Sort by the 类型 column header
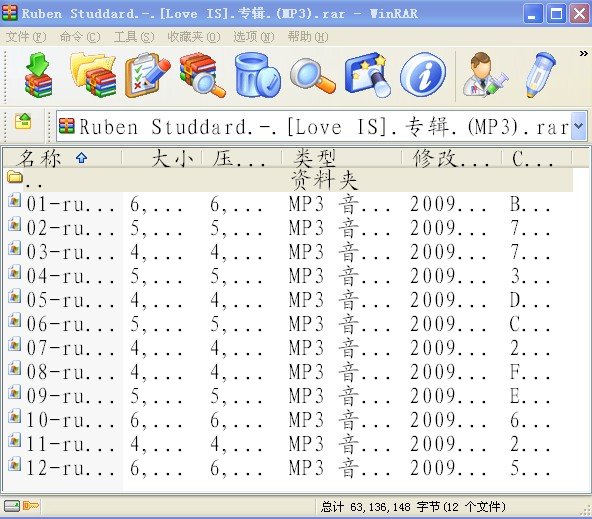 pyautogui.click(x=341, y=158)
